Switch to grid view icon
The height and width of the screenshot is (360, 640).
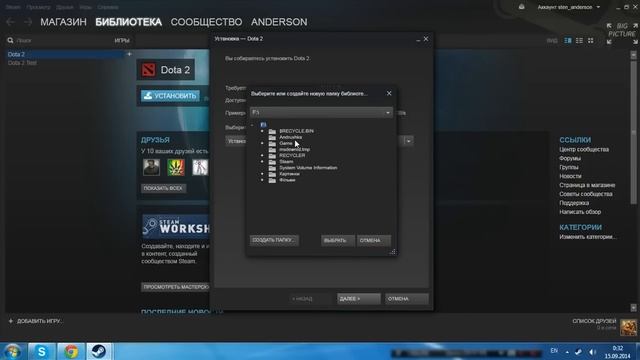[591, 40]
